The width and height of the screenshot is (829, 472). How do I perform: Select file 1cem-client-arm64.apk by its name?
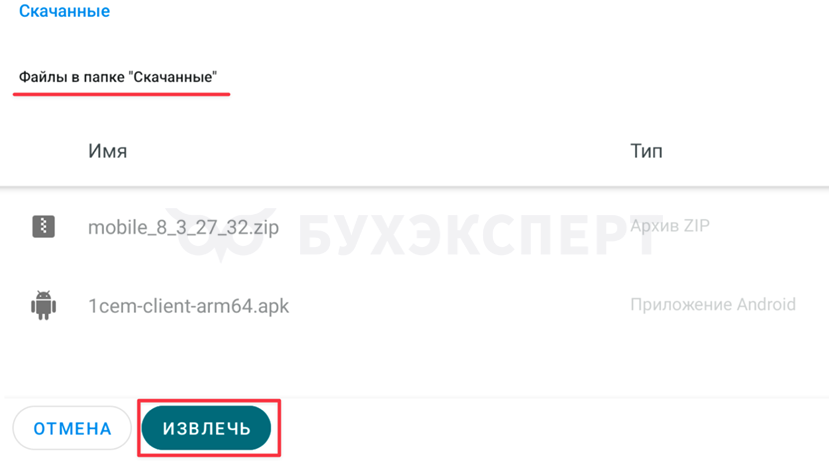click(x=188, y=306)
